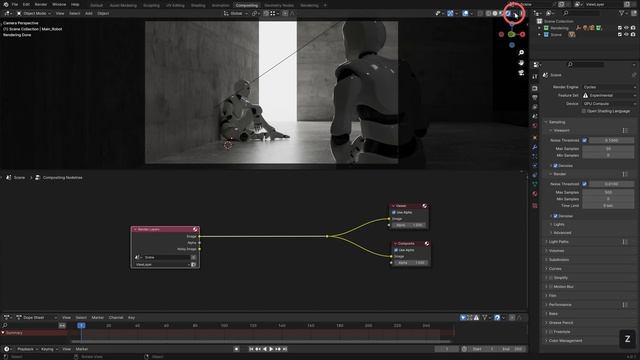
Task: Click the Viewer node header
Action: pos(409,206)
